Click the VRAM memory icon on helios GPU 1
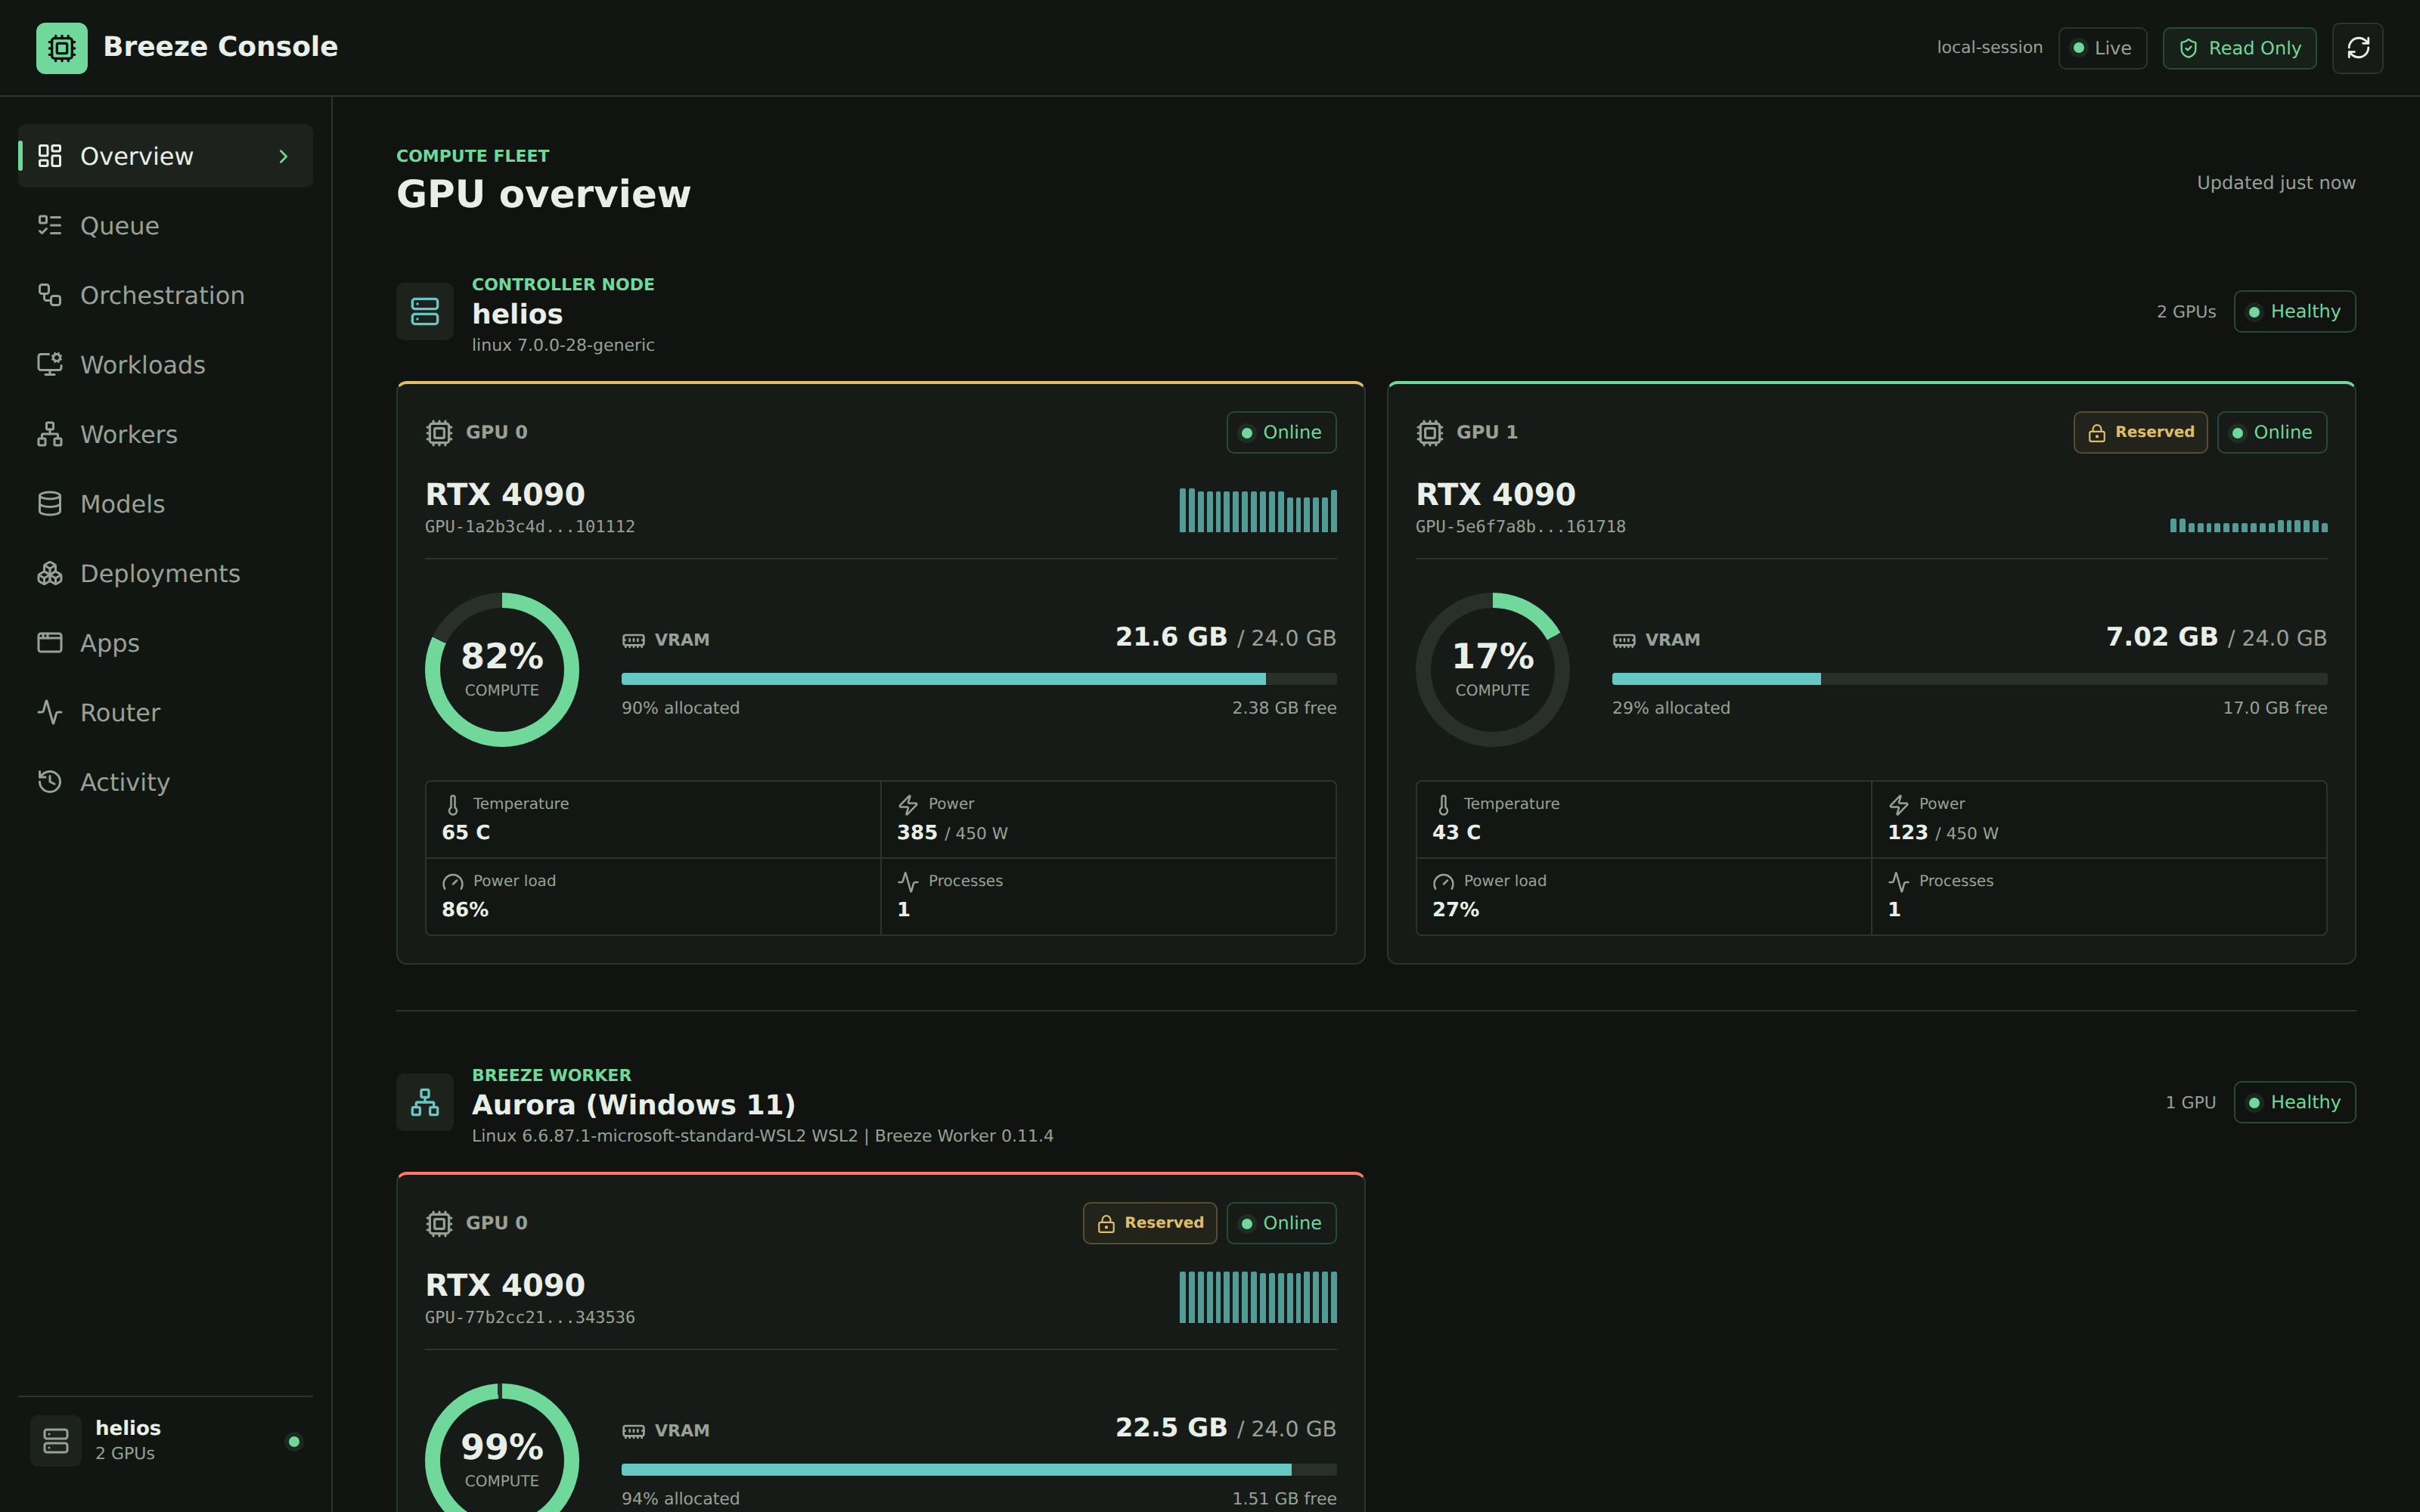 [1624, 640]
